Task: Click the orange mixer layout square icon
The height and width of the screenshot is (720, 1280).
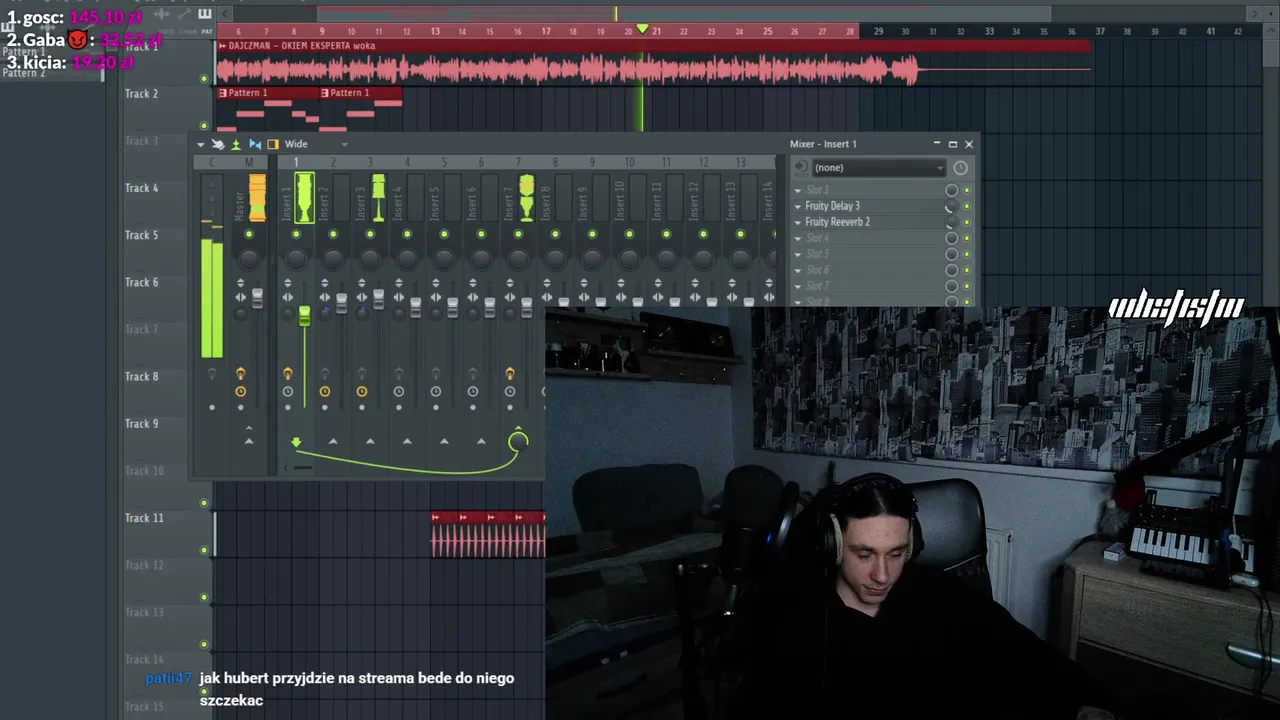Action: (273, 144)
